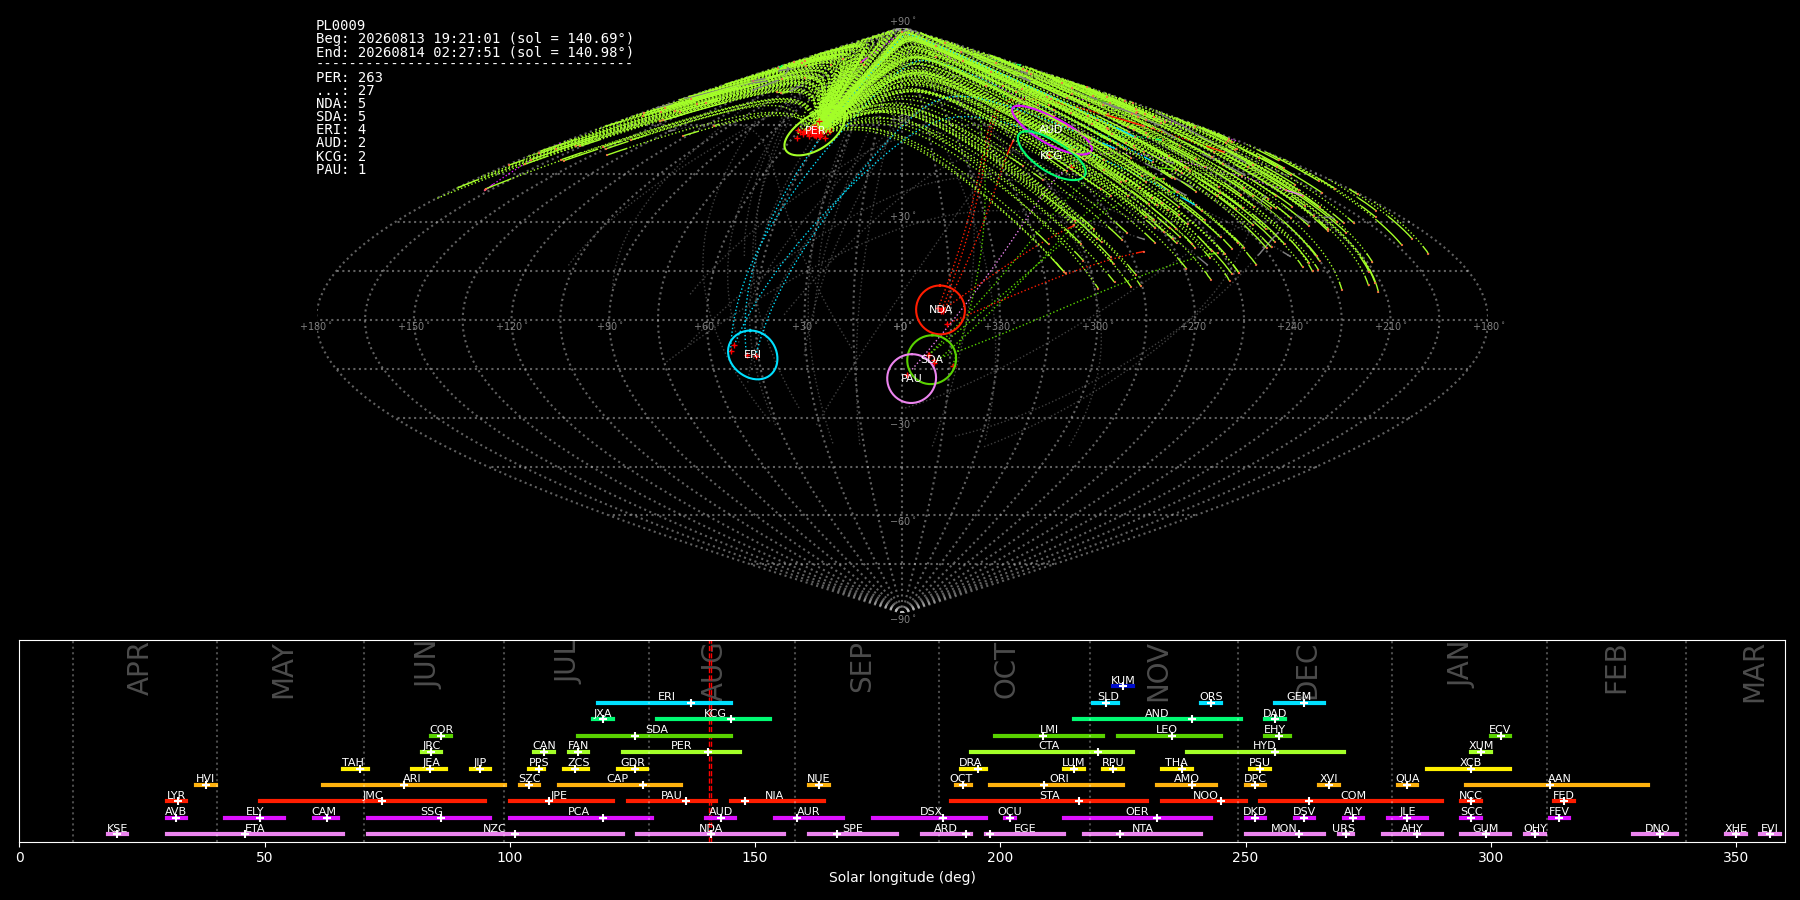Click the PER shower bar in timeline
The height and width of the screenshot is (900, 1800).
click(x=681, y=752)
